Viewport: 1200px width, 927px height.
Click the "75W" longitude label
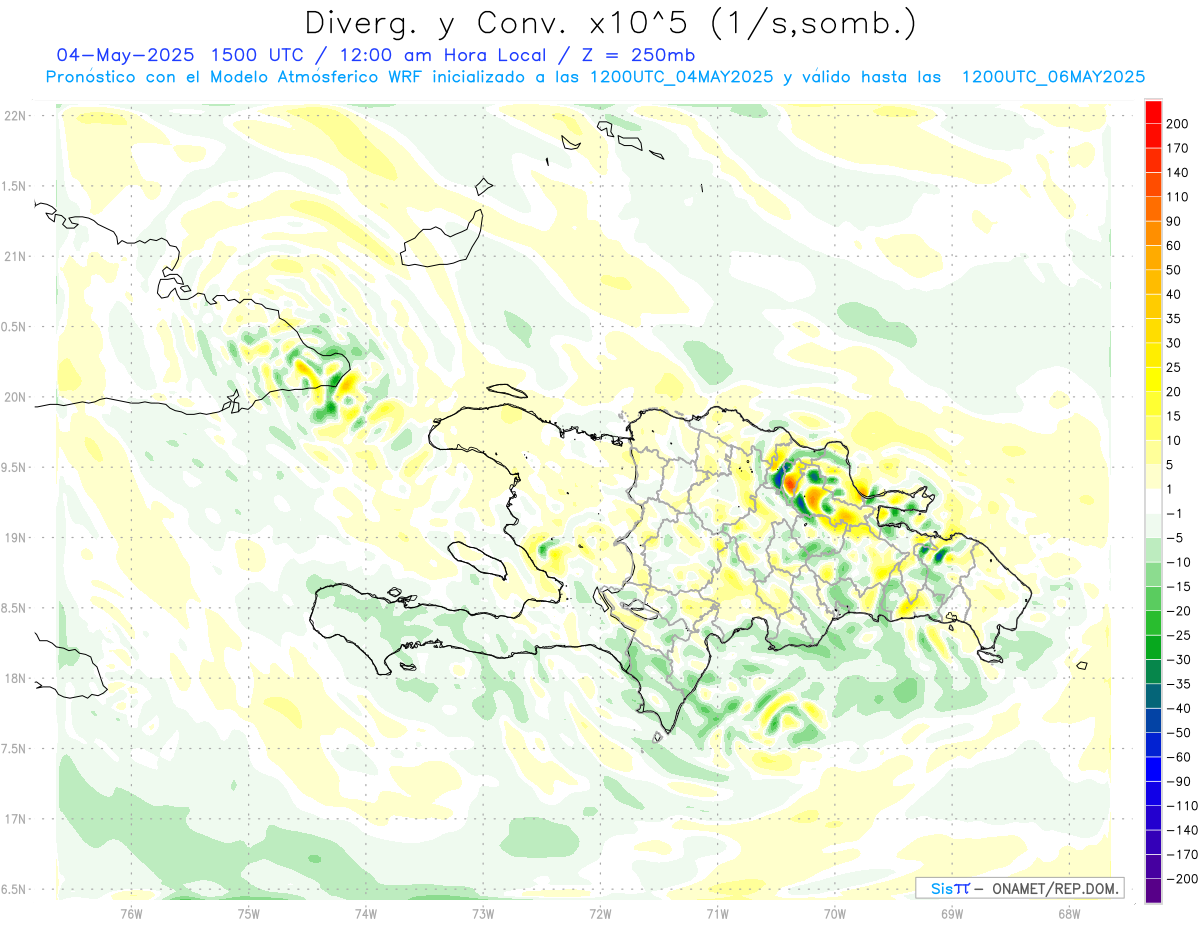(249, 914)
